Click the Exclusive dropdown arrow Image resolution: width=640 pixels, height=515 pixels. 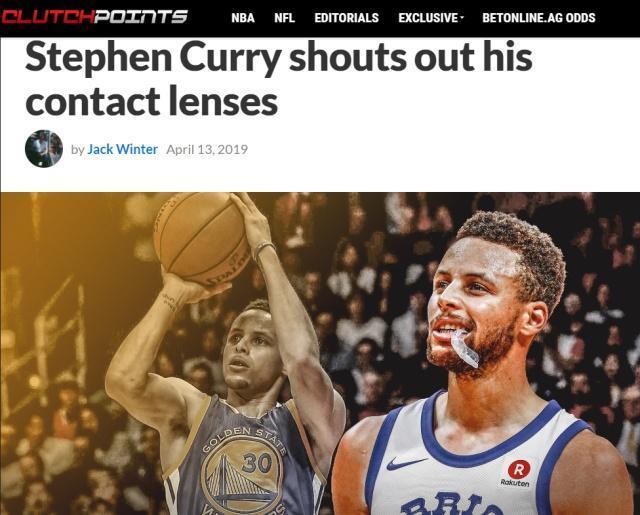point(462,18)
